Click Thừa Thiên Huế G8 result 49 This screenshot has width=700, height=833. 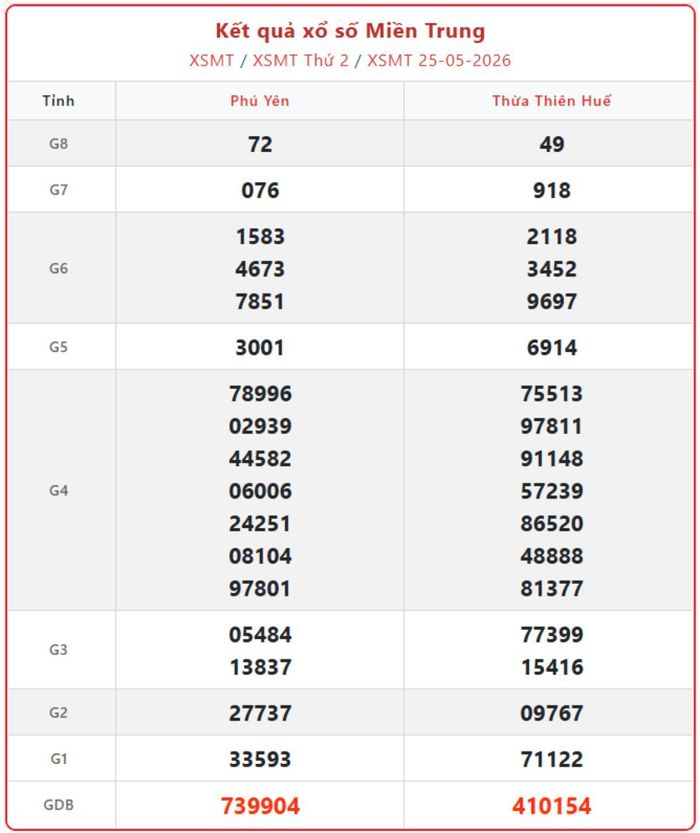point(552,144)
